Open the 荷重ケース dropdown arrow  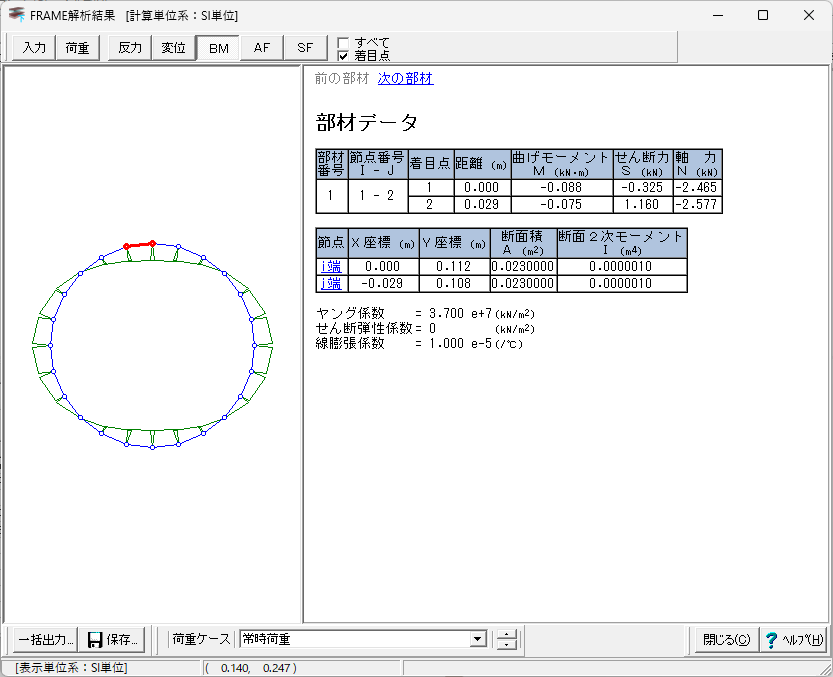click(x=477, y=639)
